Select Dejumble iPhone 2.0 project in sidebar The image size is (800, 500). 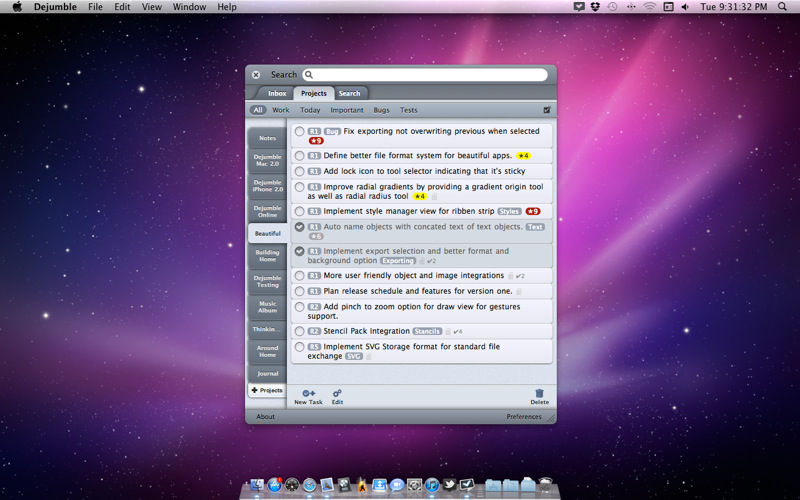(267, 186)
